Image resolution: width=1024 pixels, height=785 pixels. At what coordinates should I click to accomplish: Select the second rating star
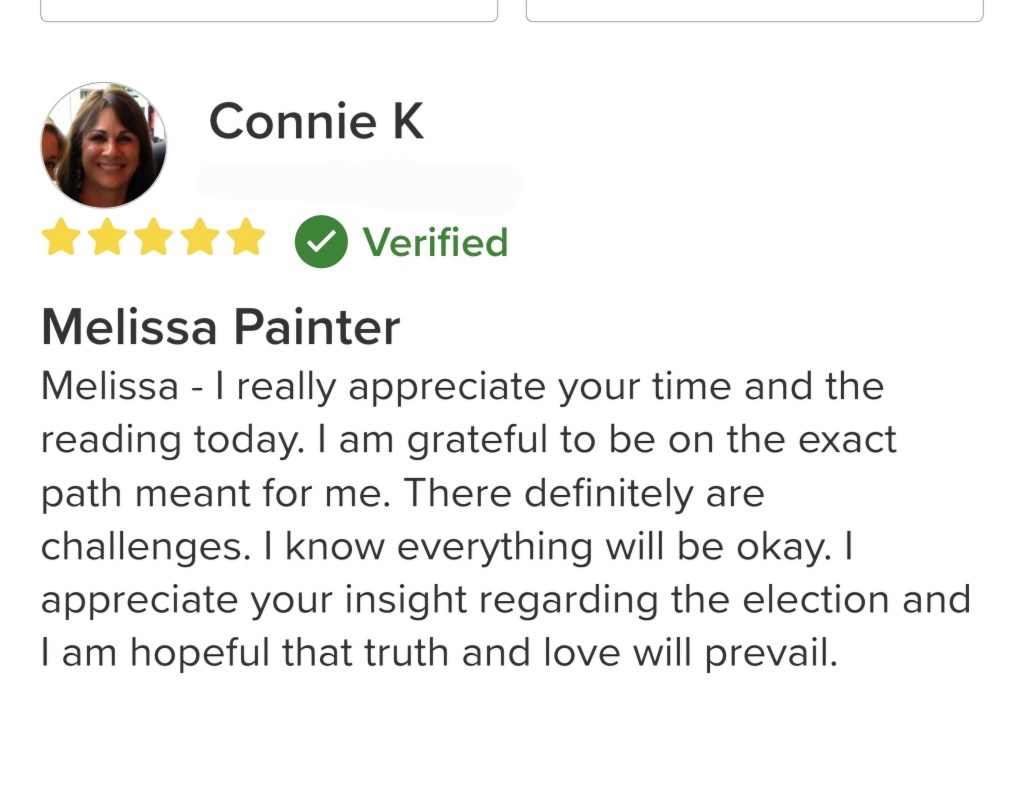click(107, 239)
